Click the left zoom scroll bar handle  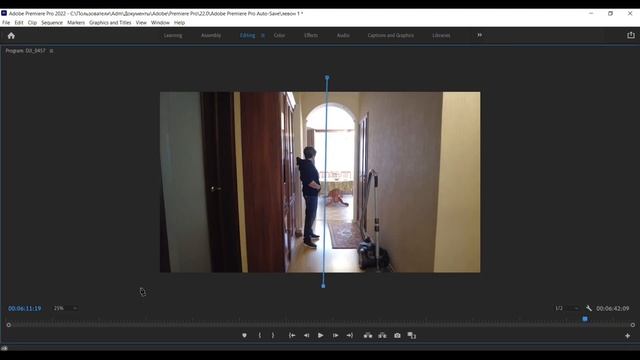[9, 325]
